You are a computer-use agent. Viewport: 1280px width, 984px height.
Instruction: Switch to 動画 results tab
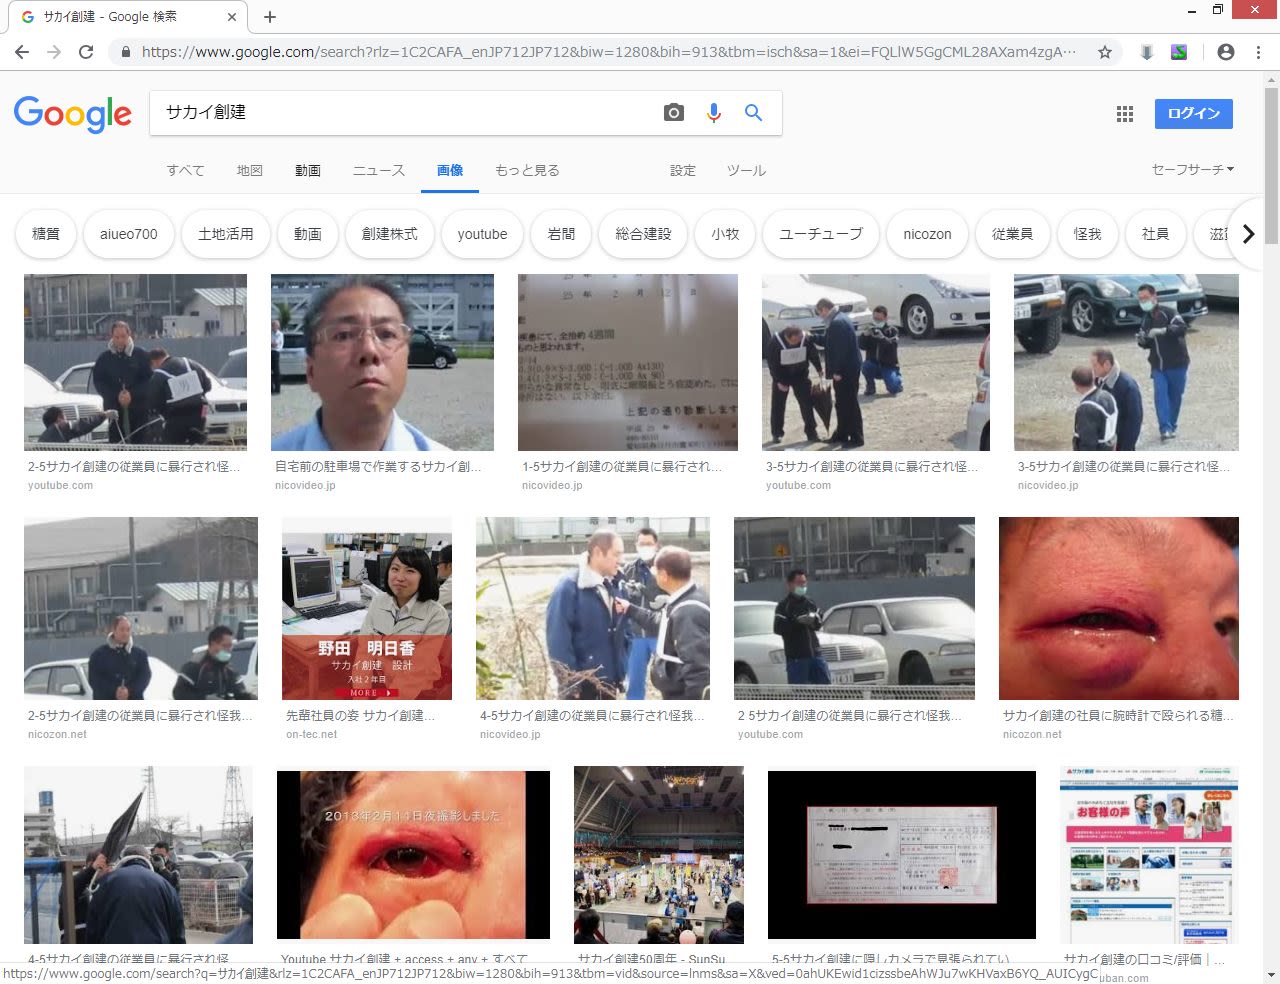[x=308, y=171]
